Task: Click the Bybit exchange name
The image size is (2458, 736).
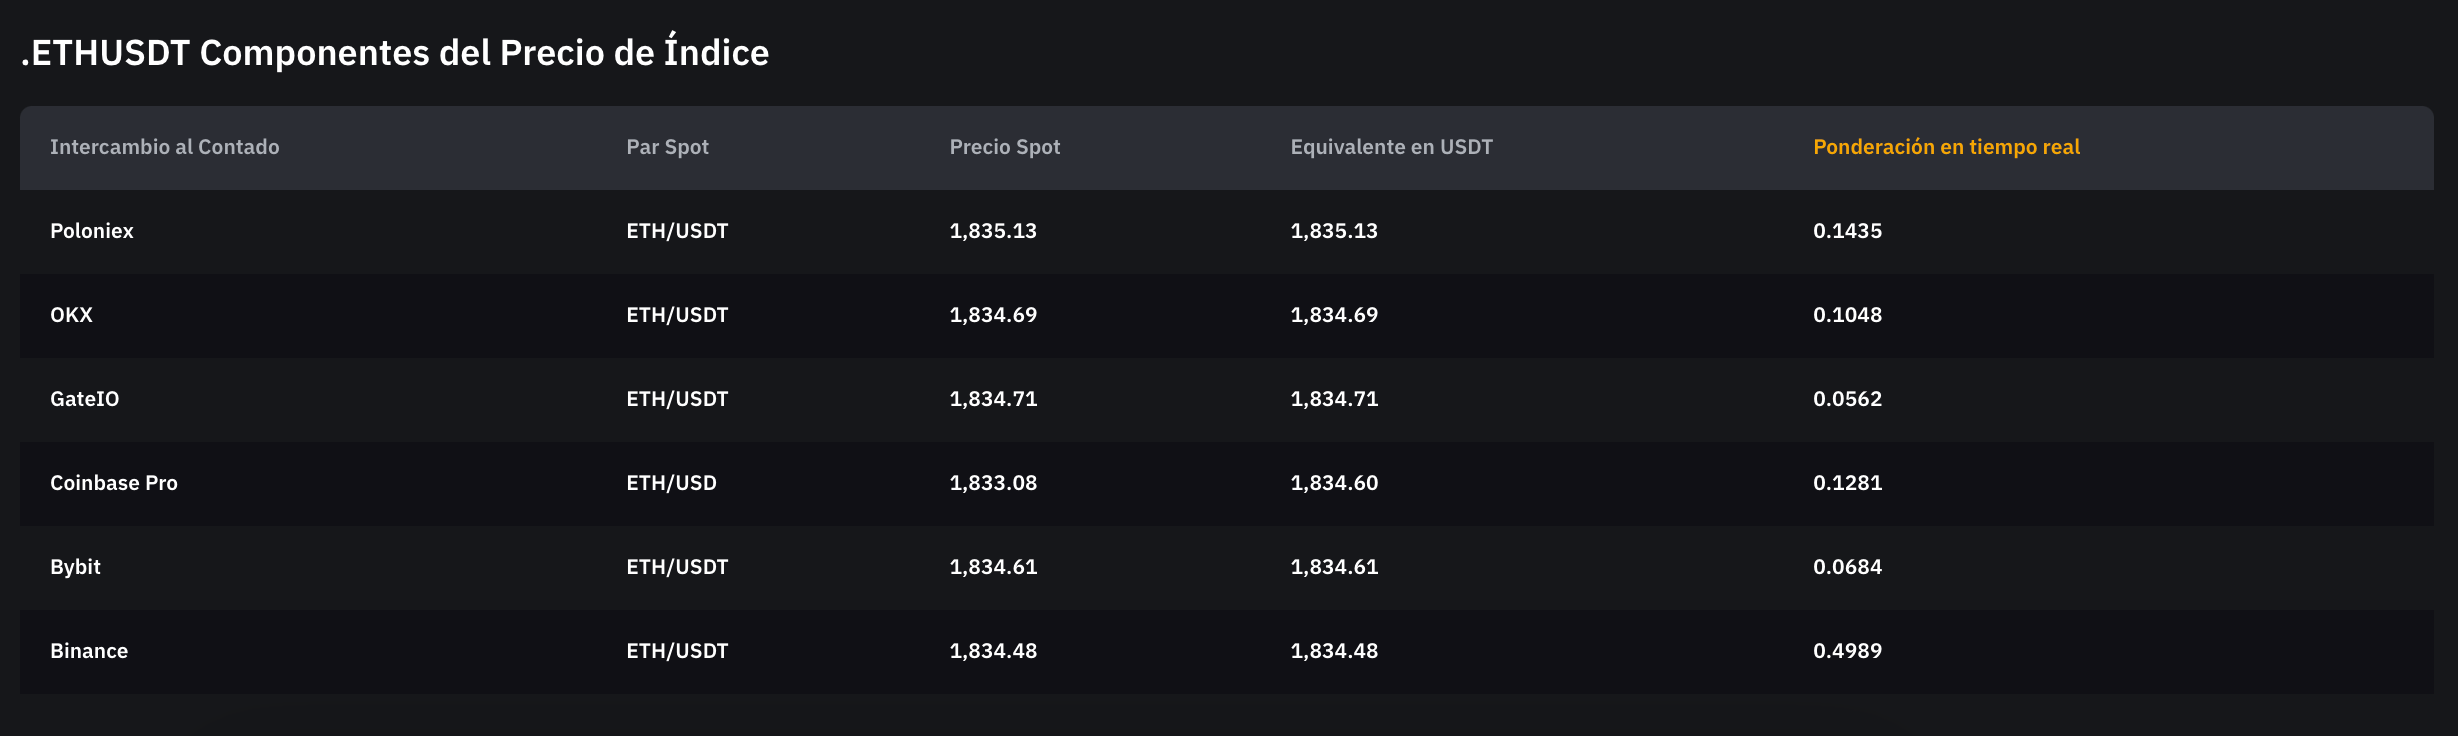Action: click(76, 567)
